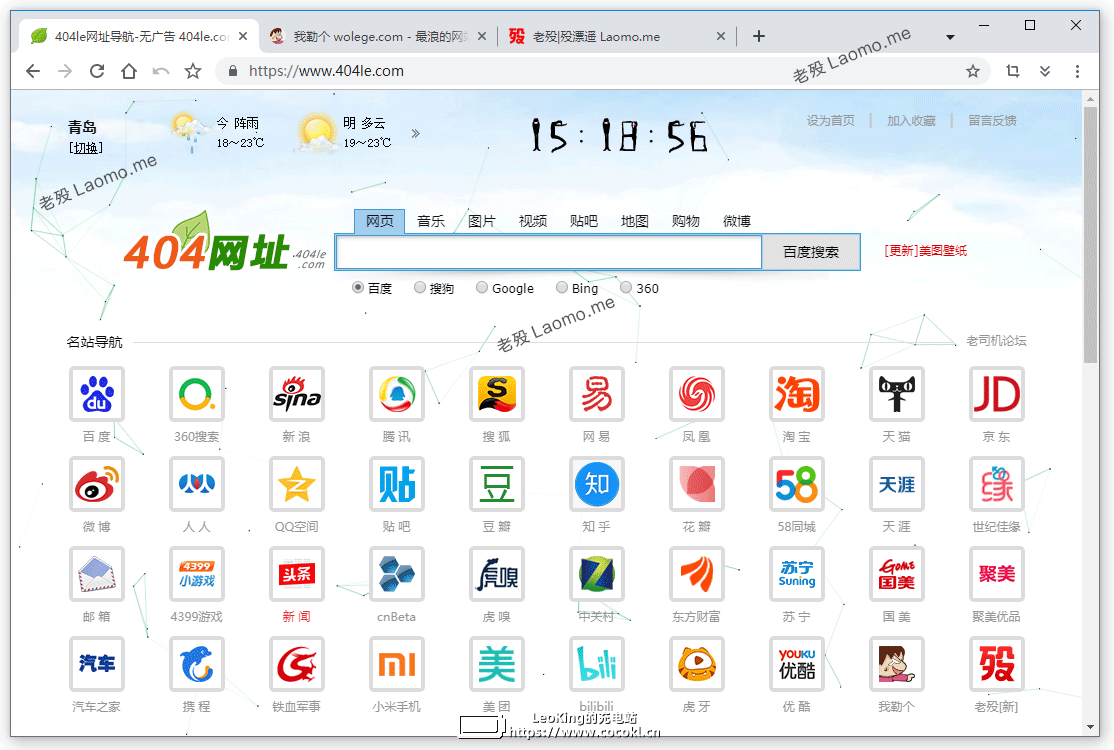The height and width of the screenshot is (750, 1114).
Task: Open the bilibili site icon
Action: pyautogui.click(x=597, y=665)
